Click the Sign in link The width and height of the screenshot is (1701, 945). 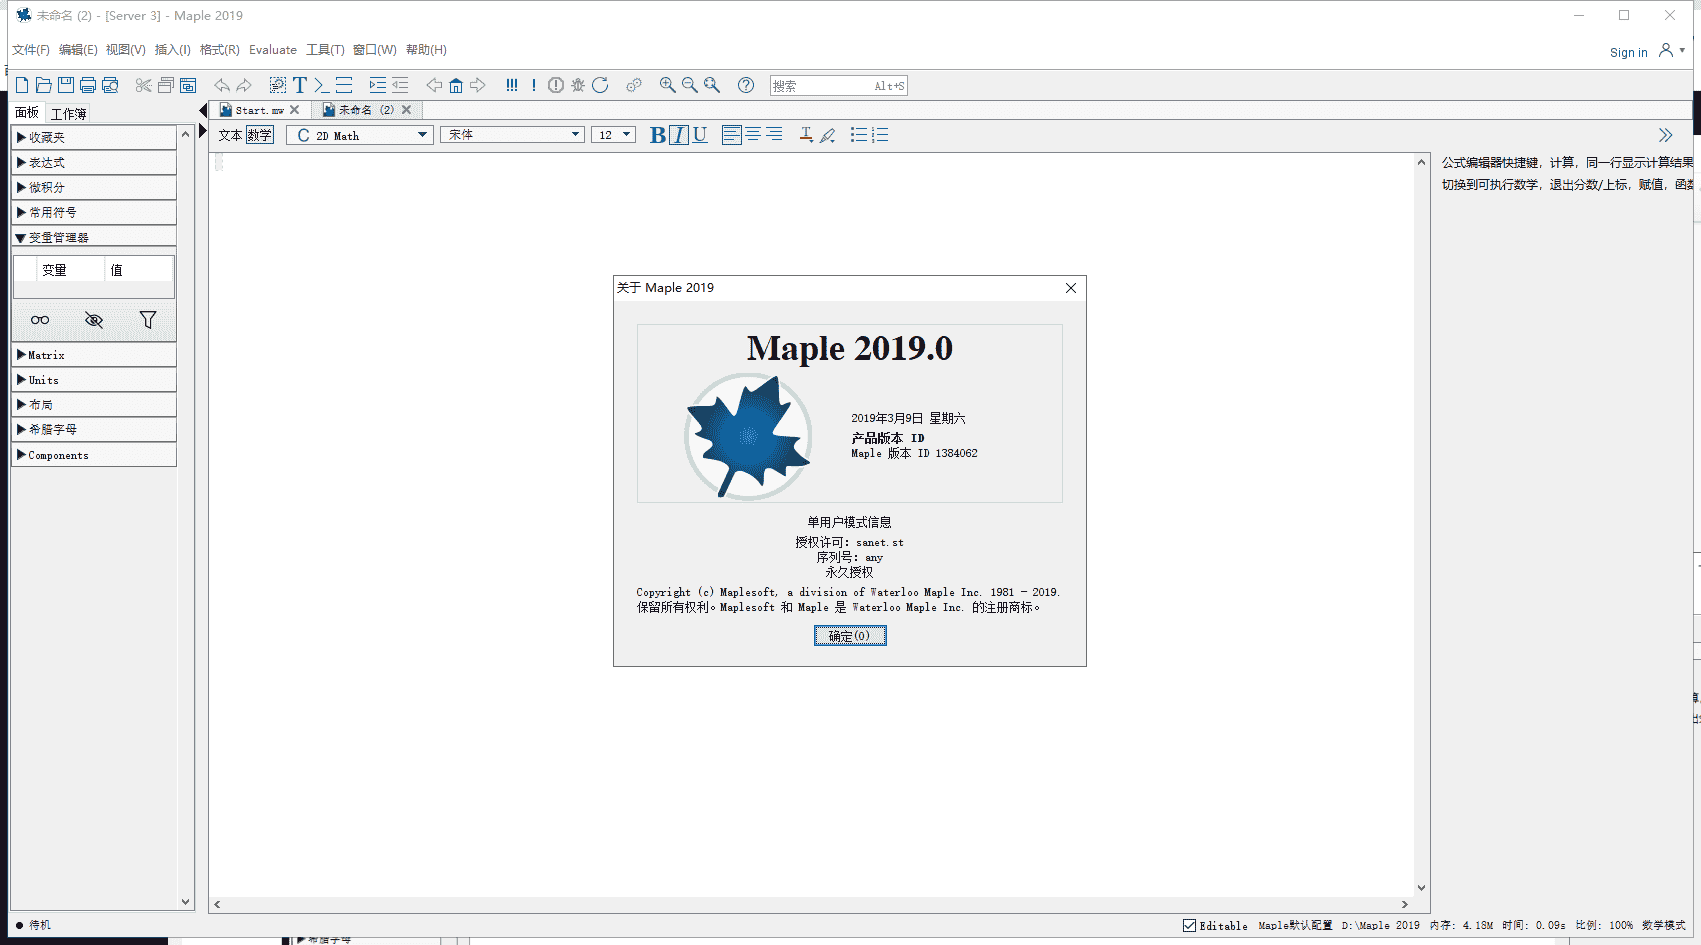pyautogui.click(x=1628, y=51)
